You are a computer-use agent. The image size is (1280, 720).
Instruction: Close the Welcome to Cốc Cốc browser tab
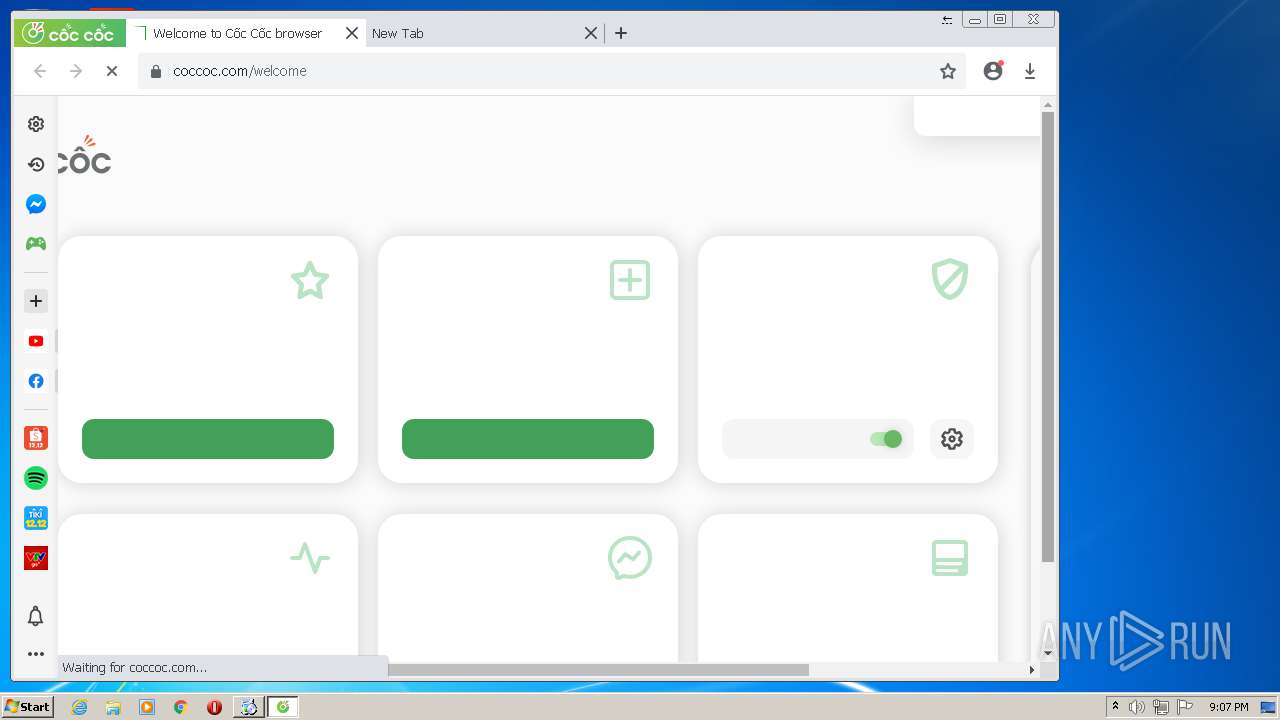click(x=352, y=33)
